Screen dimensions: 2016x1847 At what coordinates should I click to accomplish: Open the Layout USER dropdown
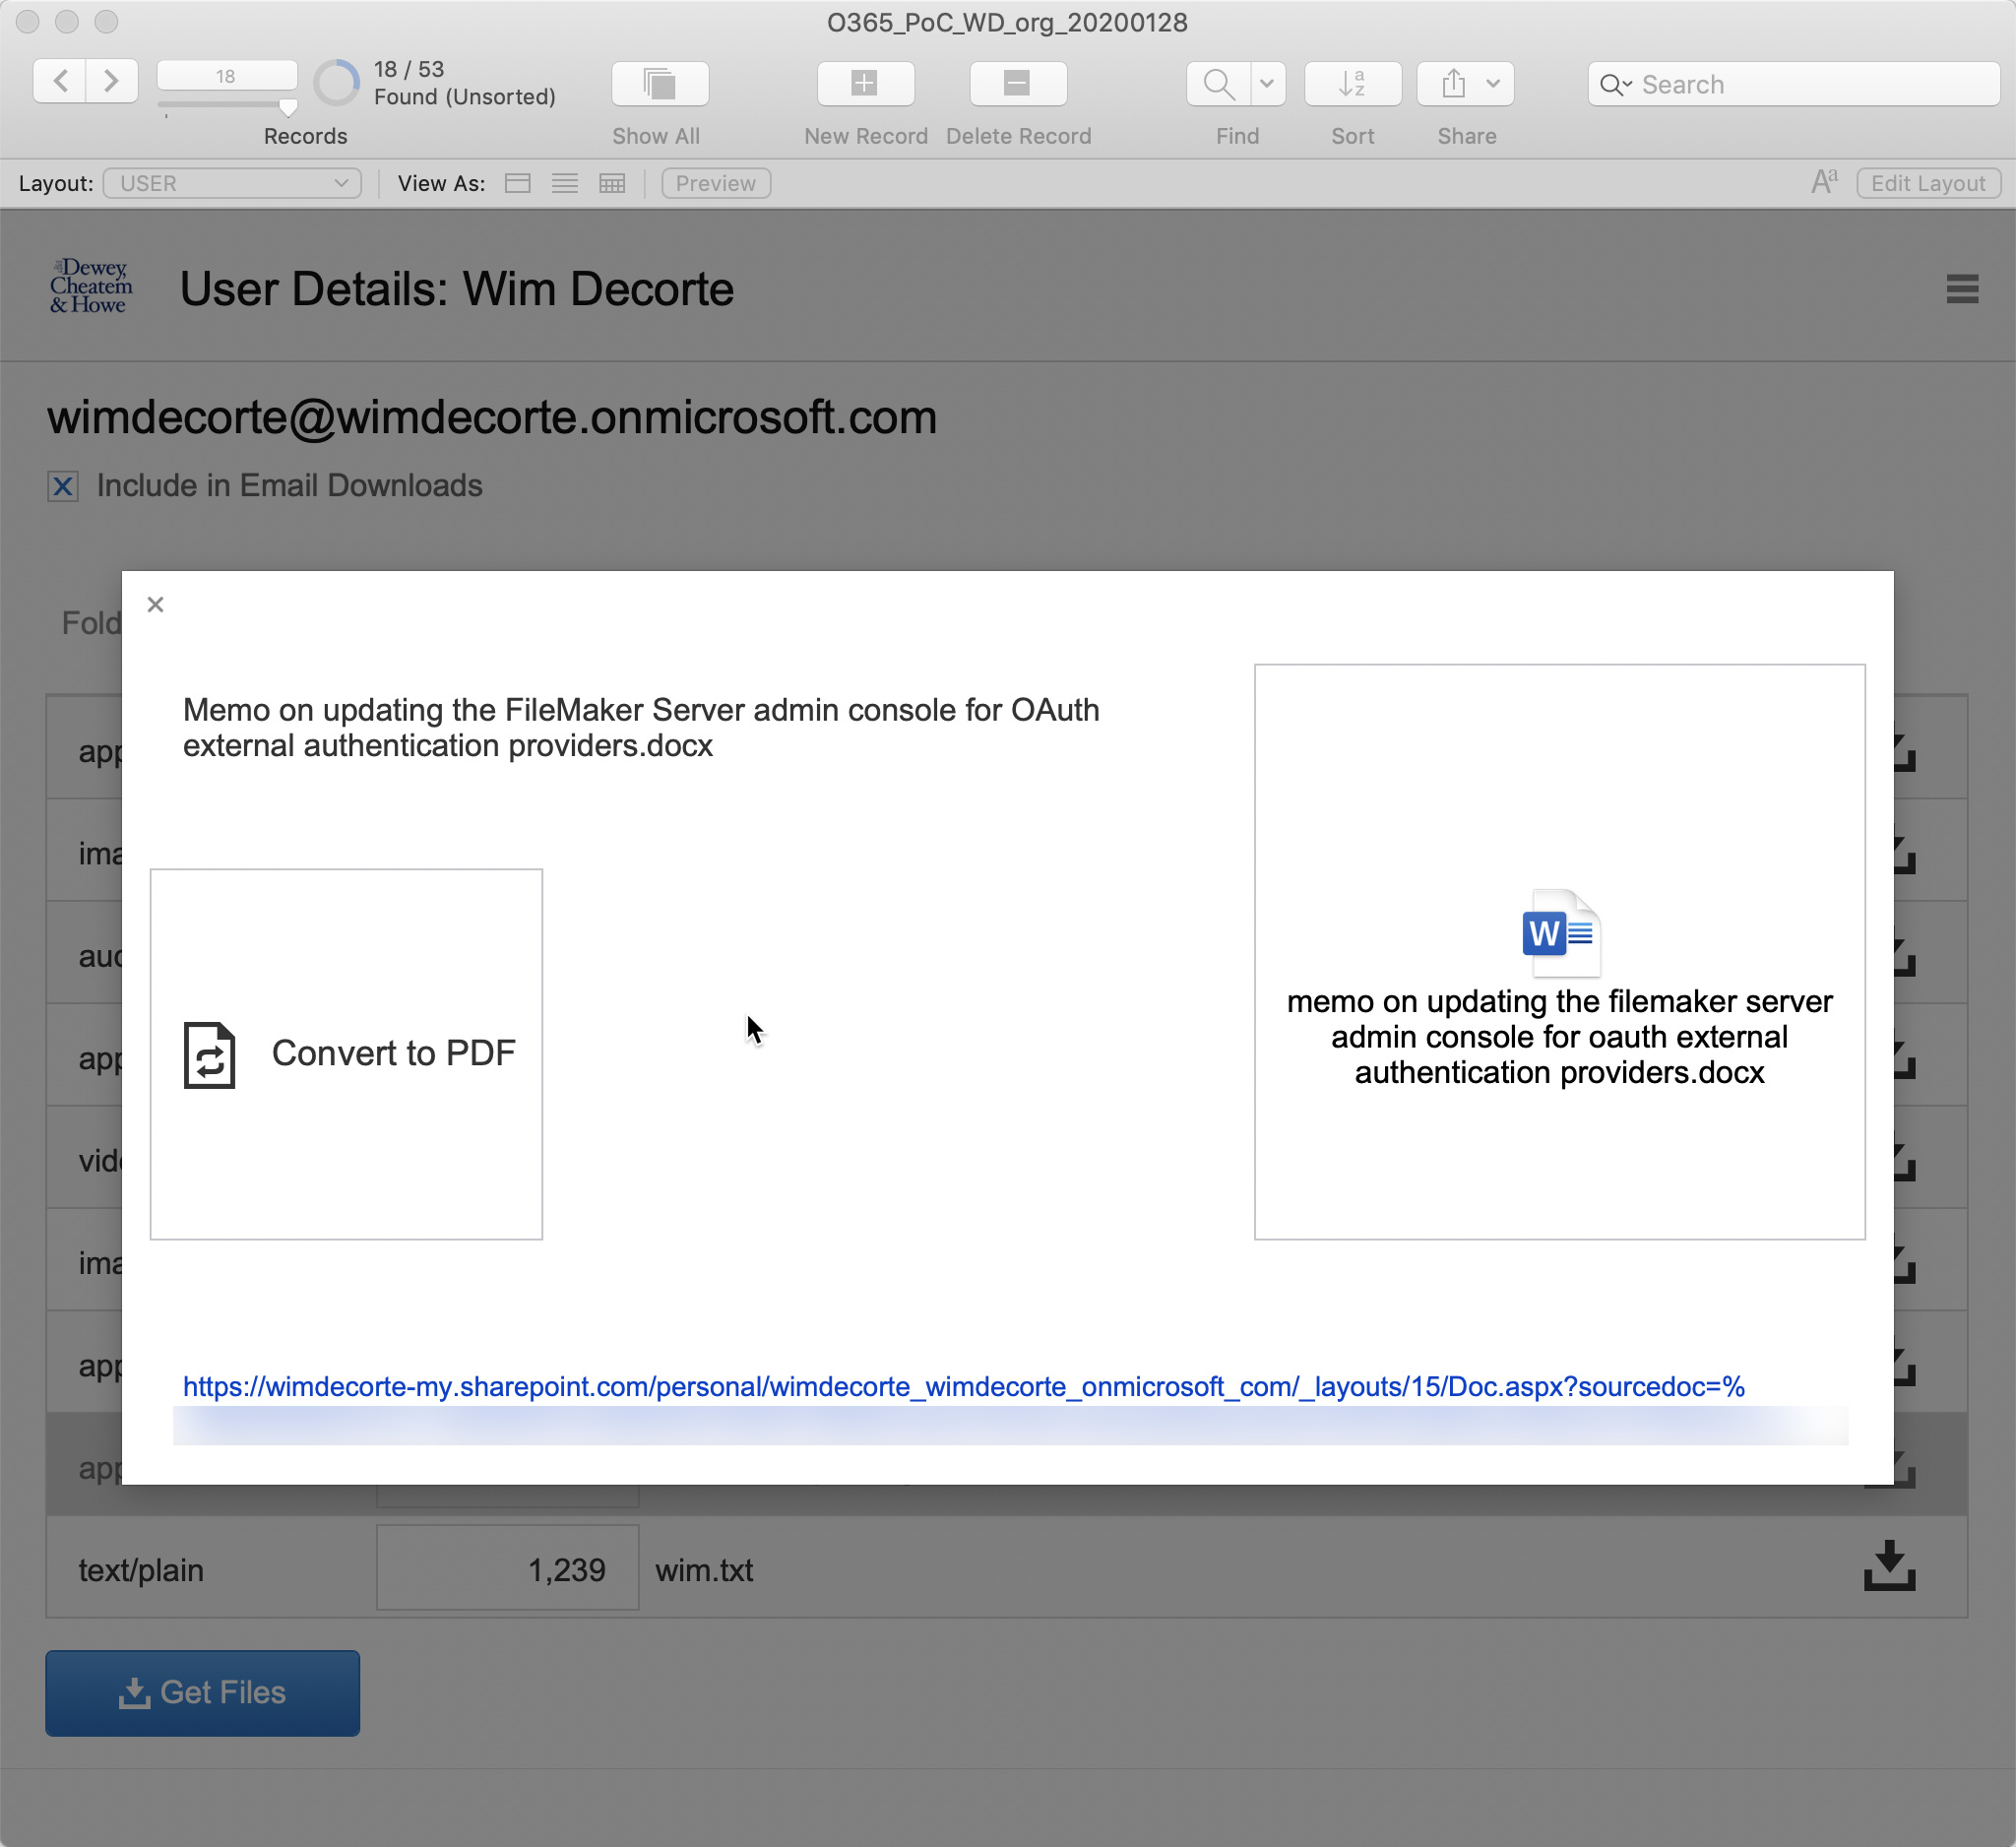click(232, 183)
